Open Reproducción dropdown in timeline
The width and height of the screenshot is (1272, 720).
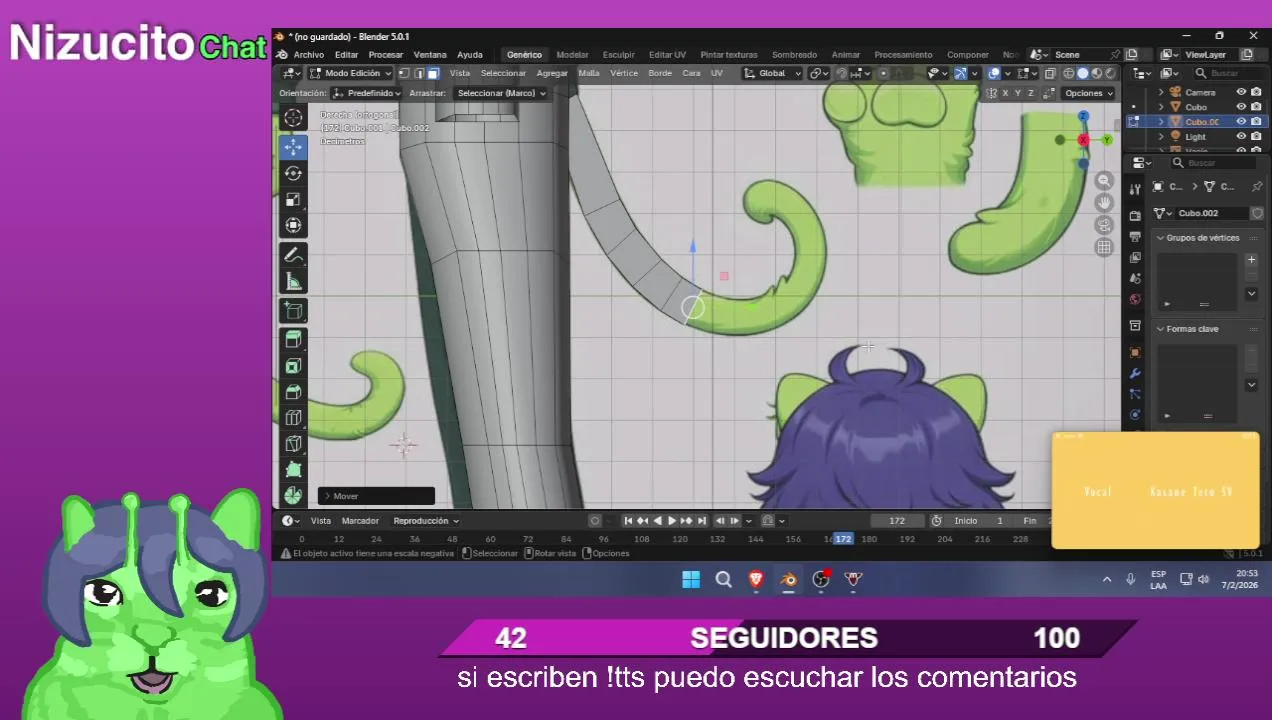point(426,520)
